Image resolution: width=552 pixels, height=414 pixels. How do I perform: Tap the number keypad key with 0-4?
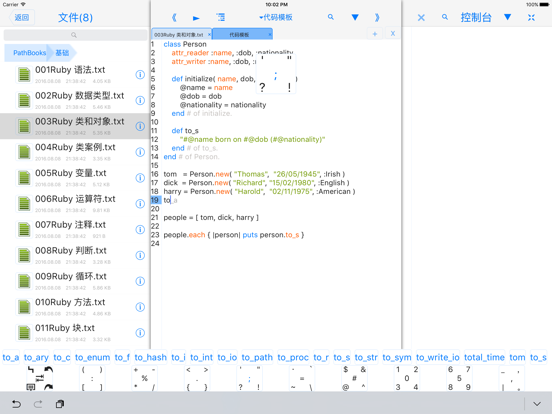407,378
